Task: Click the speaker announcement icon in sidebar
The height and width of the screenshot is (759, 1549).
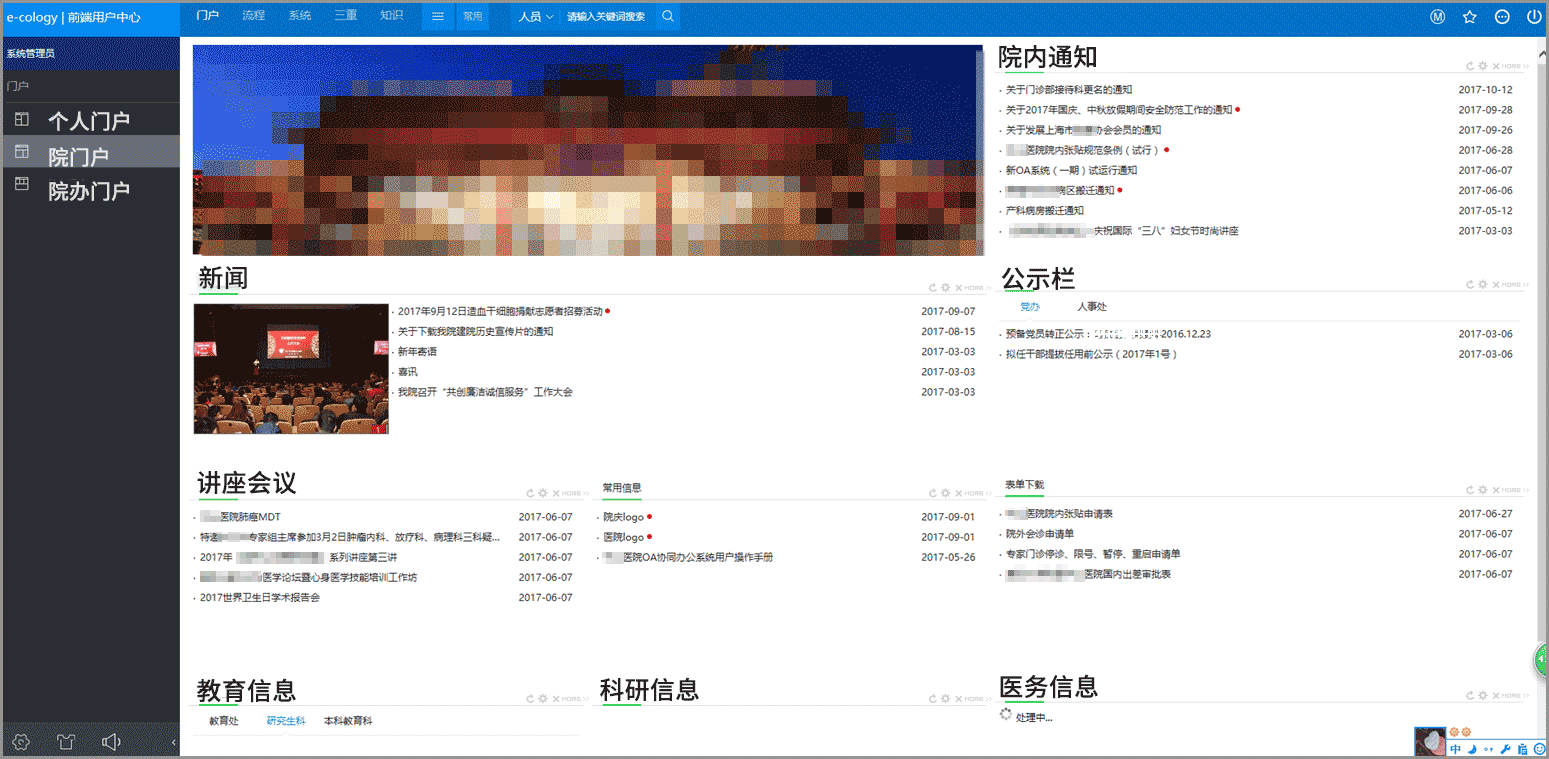Action: [x=111, y=742]
